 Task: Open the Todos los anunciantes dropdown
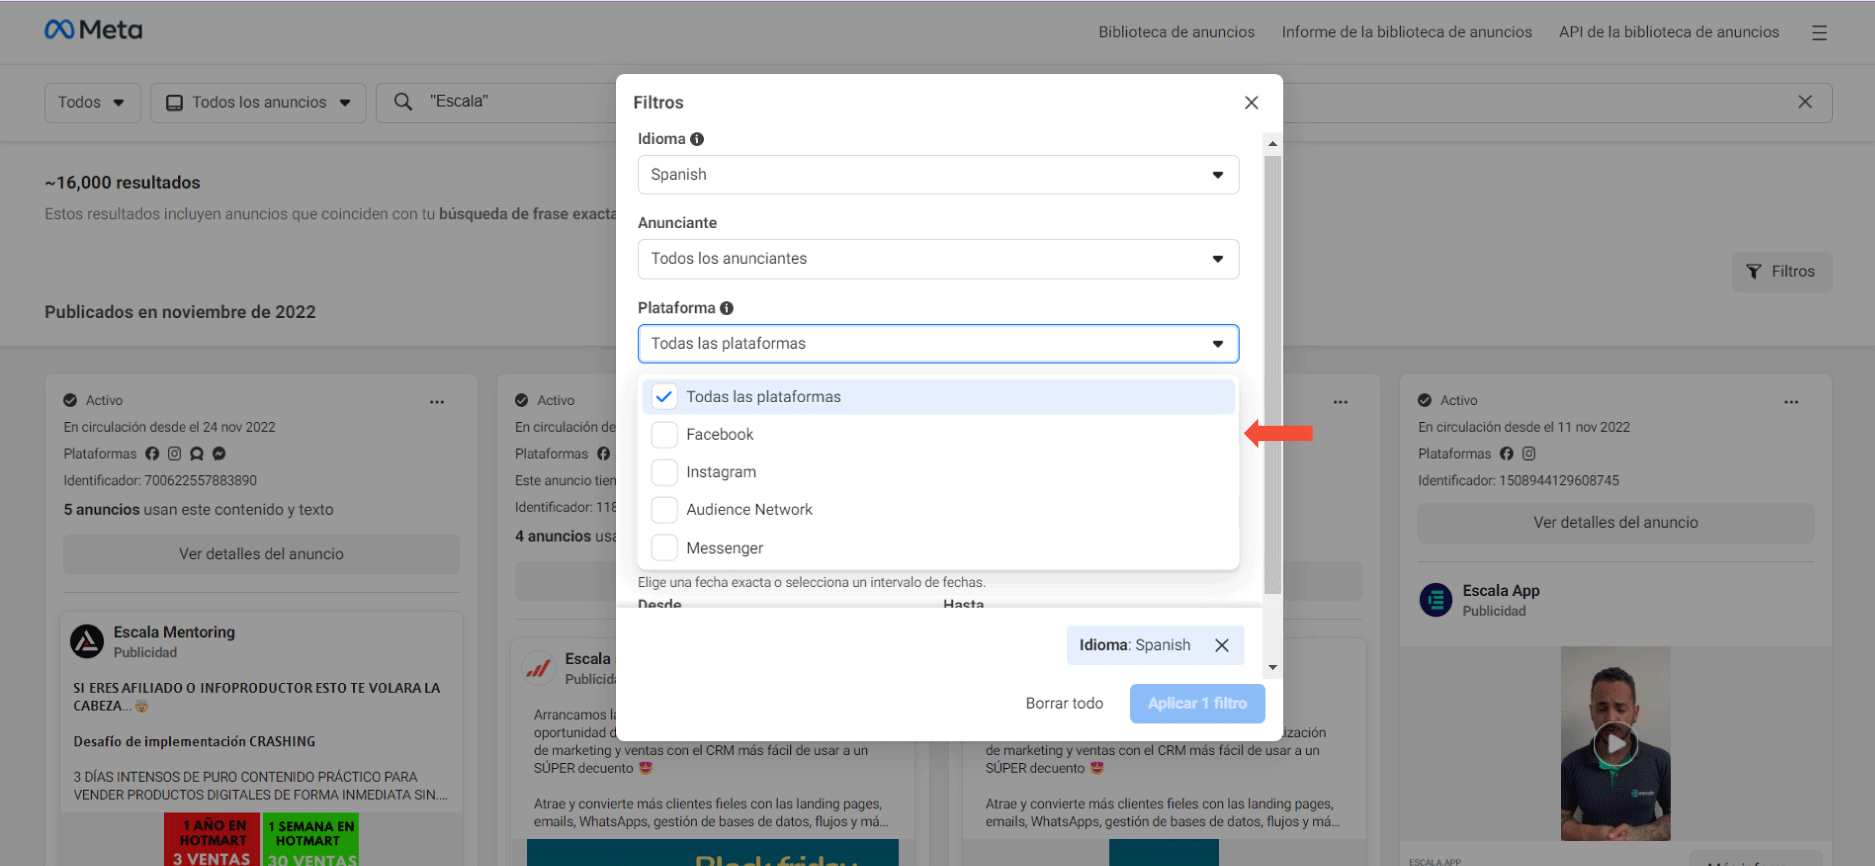coord(938,259)
